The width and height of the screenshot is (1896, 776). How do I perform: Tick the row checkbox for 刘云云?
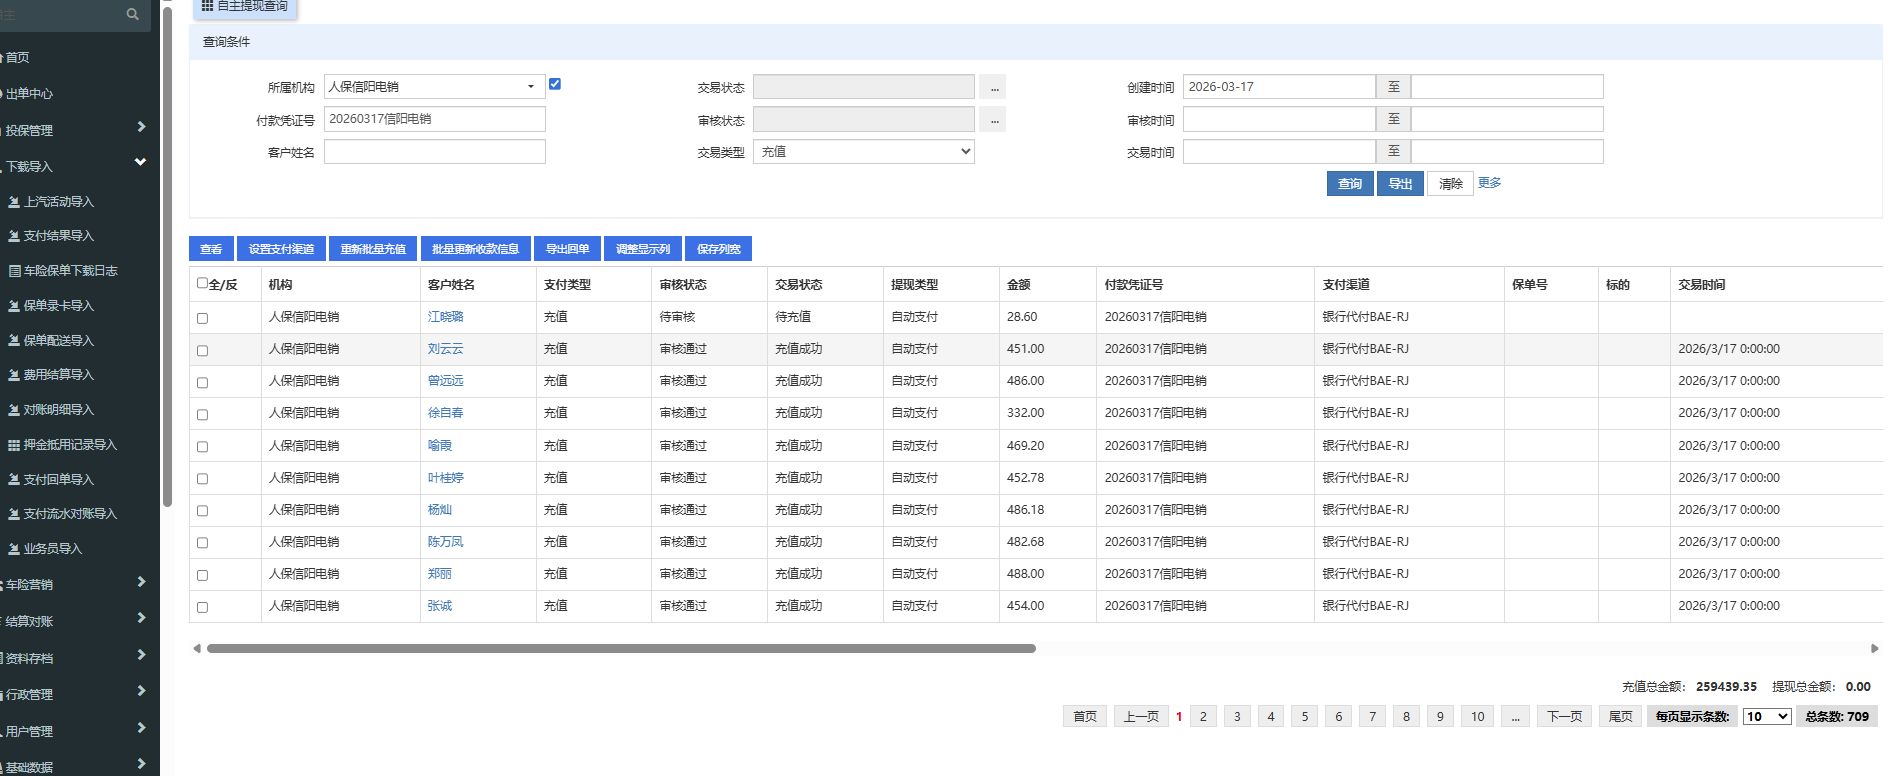pos(203,350)
